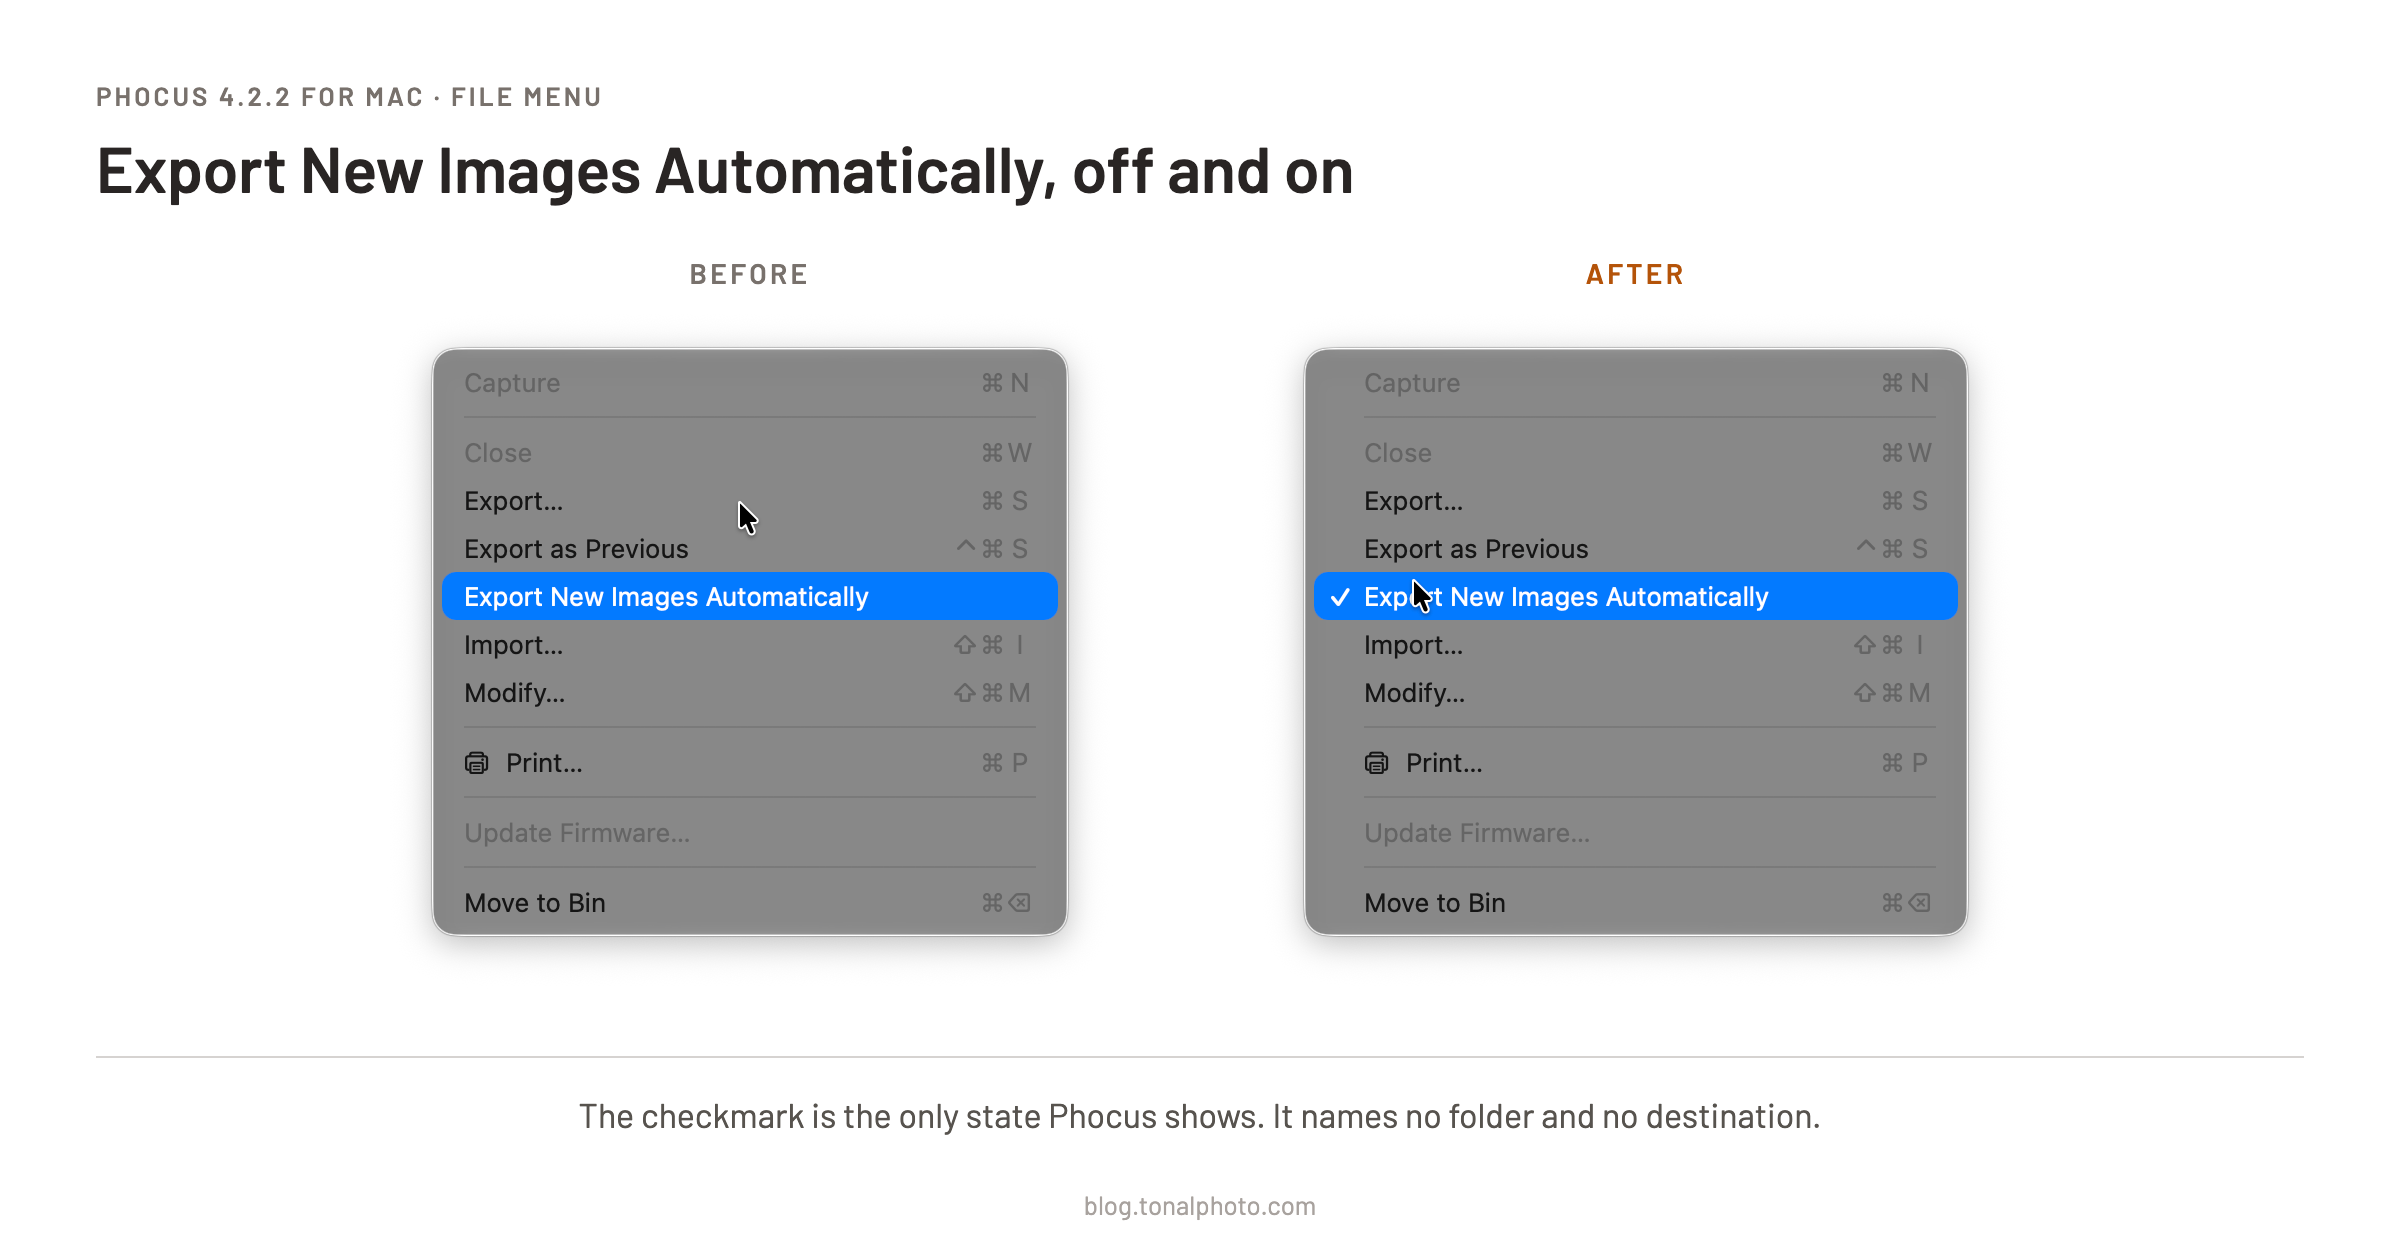Click the BEFORE column label
Image resolution: width=2400 pixels, height=1260 pixels.
[x=749, y=275]
